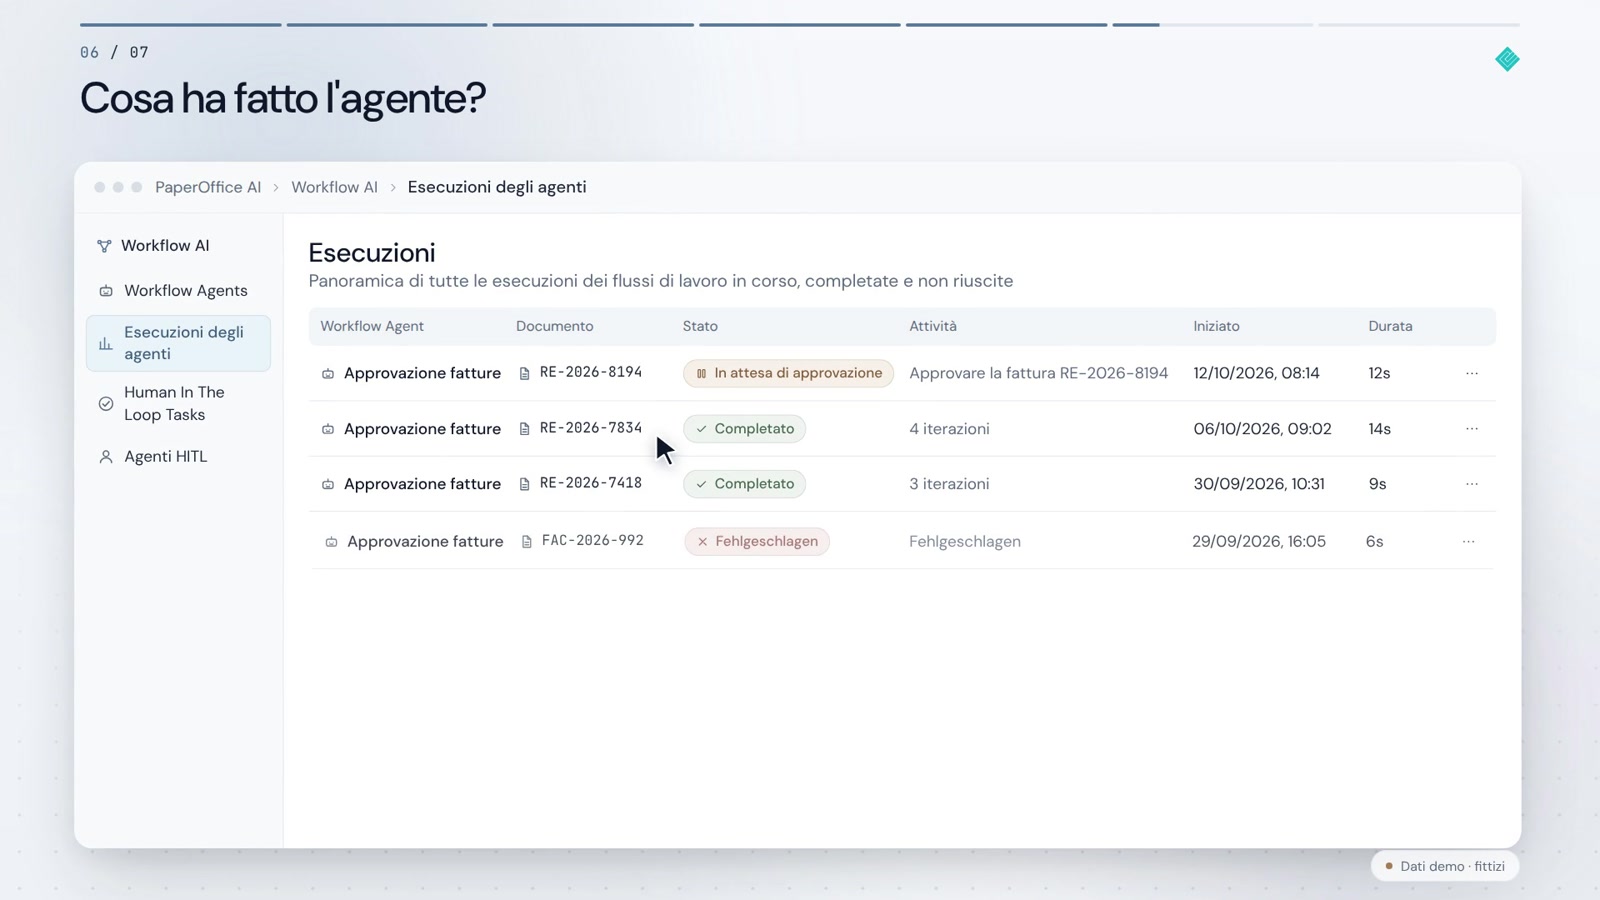Click the Iniziato column header
The image size is (1600, 900).
(1216, 327)
